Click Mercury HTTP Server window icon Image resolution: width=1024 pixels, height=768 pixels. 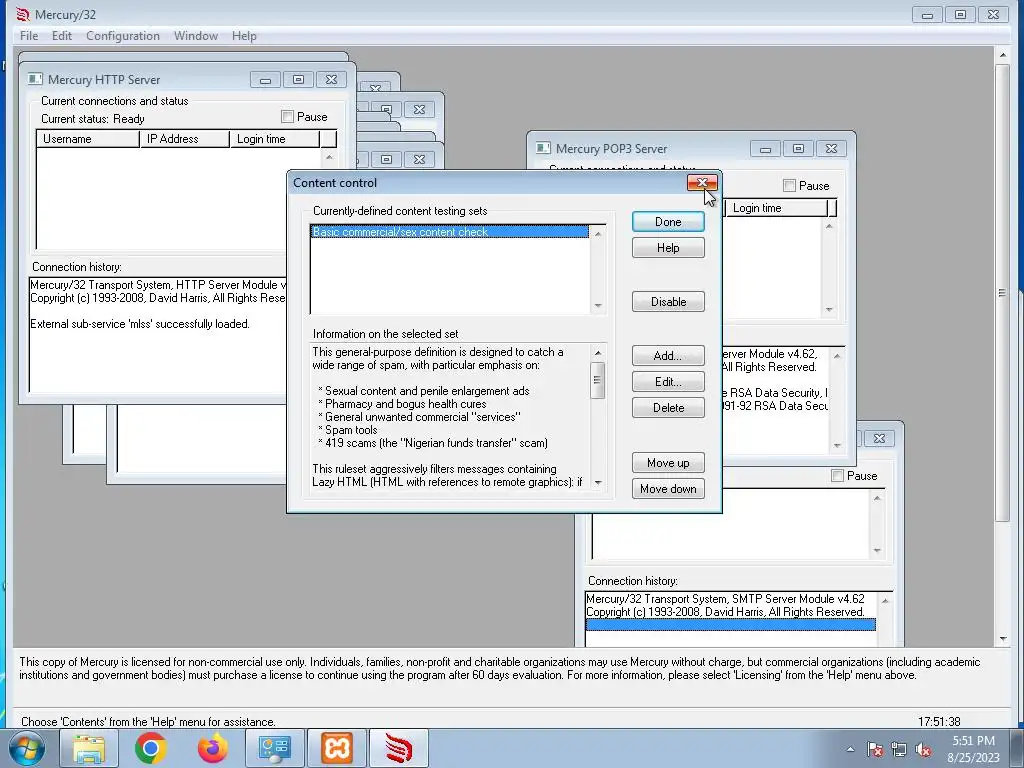(35, 79)
